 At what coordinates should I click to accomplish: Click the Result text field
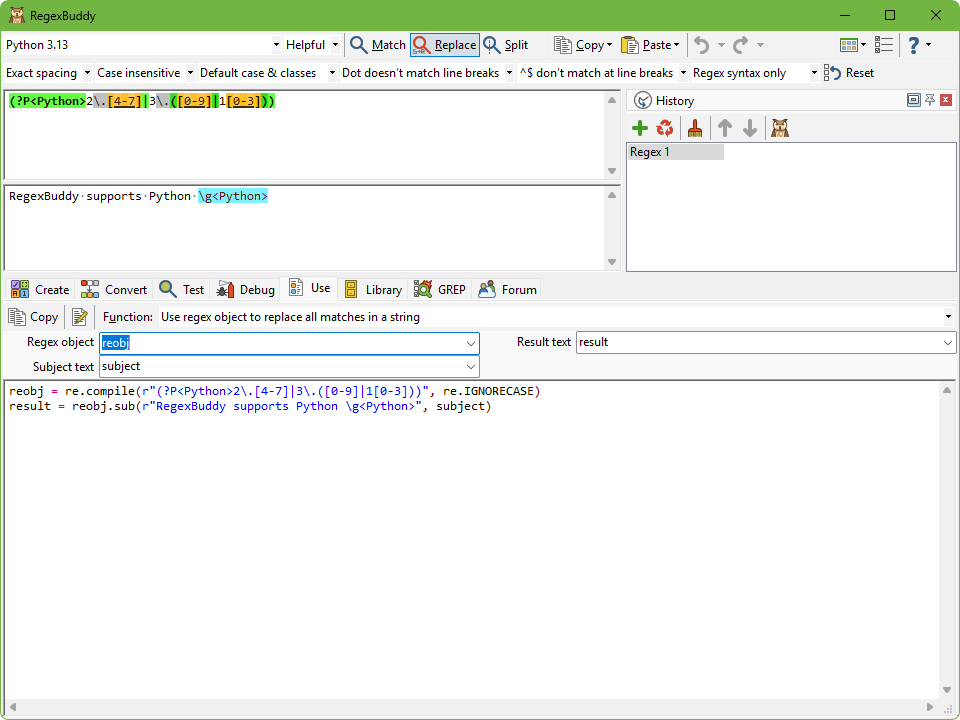pos(758,342)
